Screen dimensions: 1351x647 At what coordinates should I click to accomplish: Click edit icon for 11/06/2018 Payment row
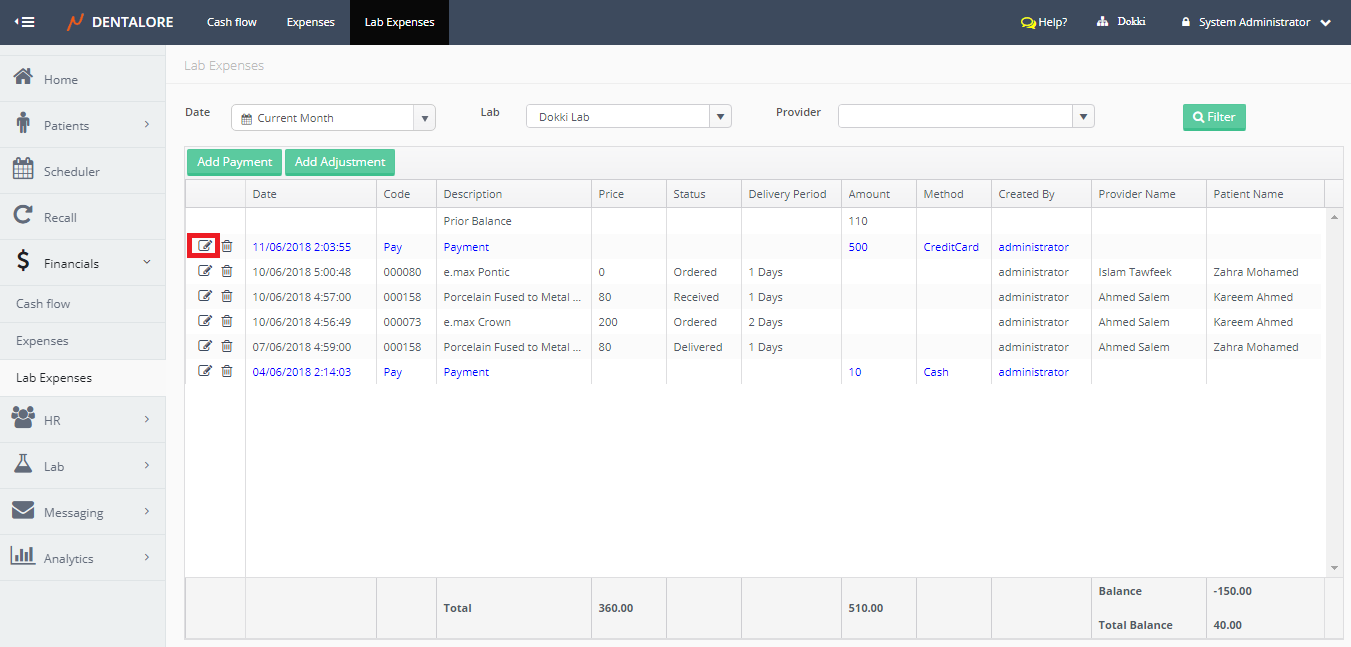(x=205, y=246)
